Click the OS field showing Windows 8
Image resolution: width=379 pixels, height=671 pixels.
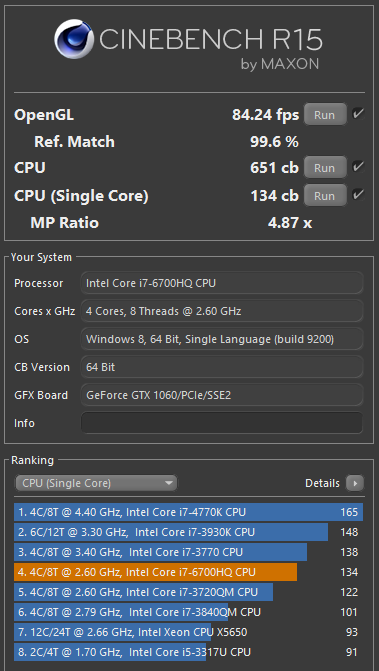click(x=222, y=339)
